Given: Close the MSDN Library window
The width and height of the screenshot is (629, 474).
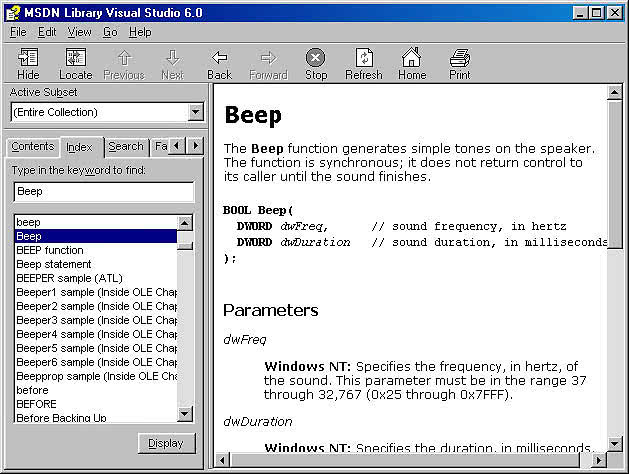Looking at the screenshot, I should [615, 13].
